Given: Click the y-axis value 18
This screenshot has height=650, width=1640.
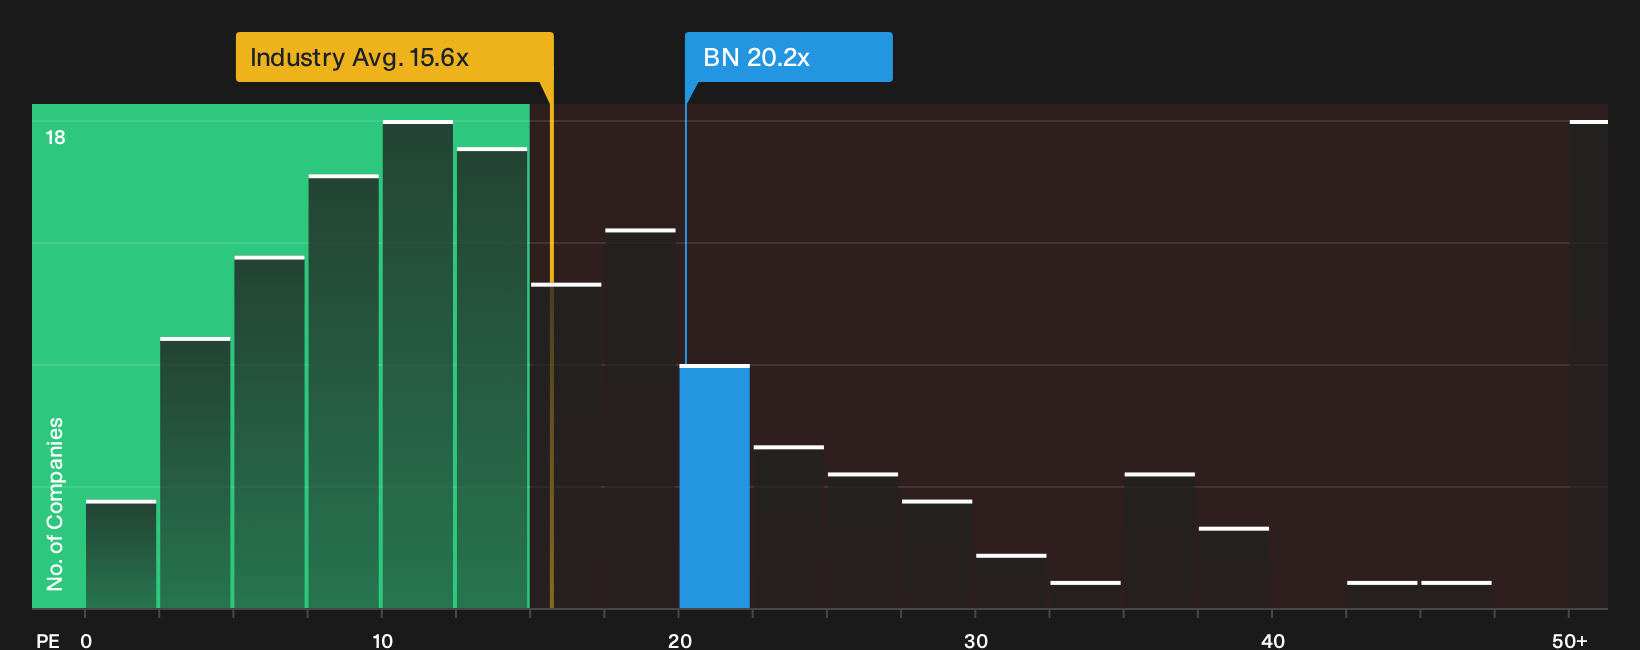Looking at the screenshot, I should click(55, 138).
